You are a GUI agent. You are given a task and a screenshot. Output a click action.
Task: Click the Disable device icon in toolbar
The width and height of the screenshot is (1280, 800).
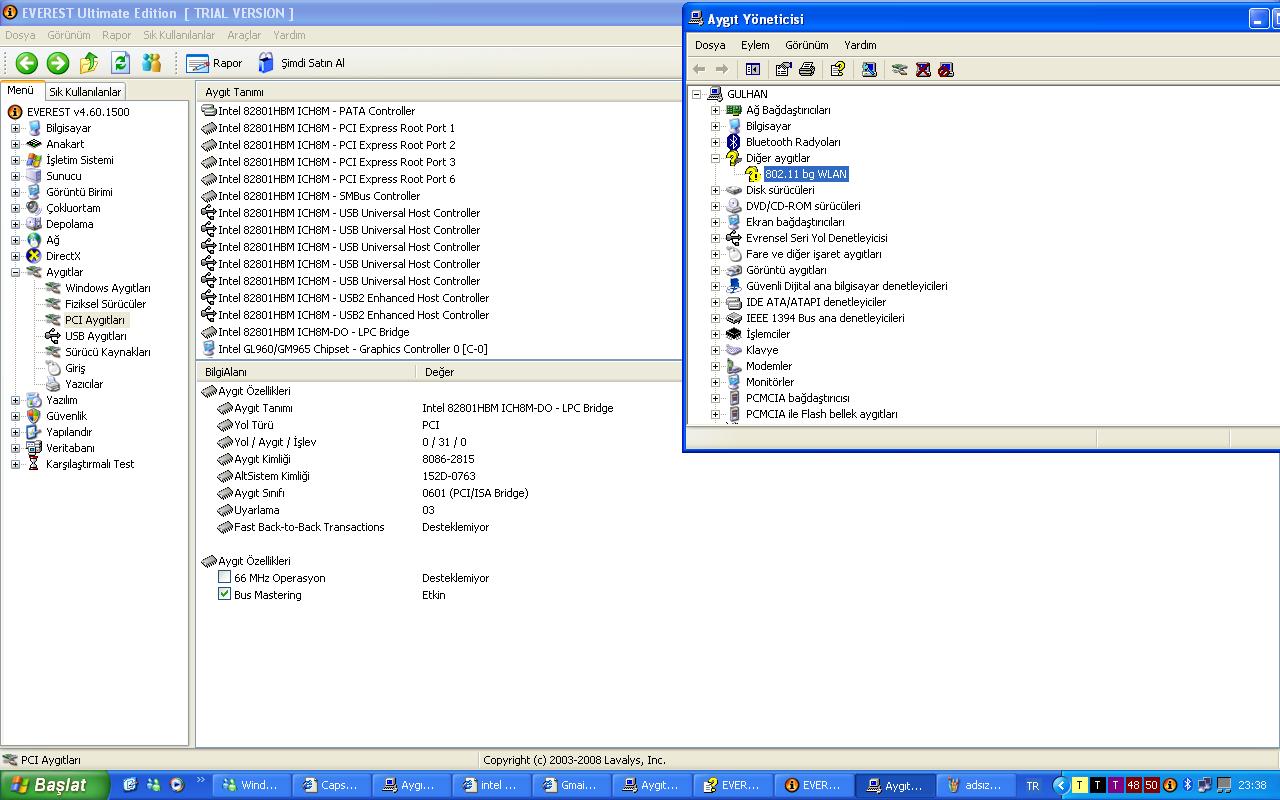pos(946,69)
